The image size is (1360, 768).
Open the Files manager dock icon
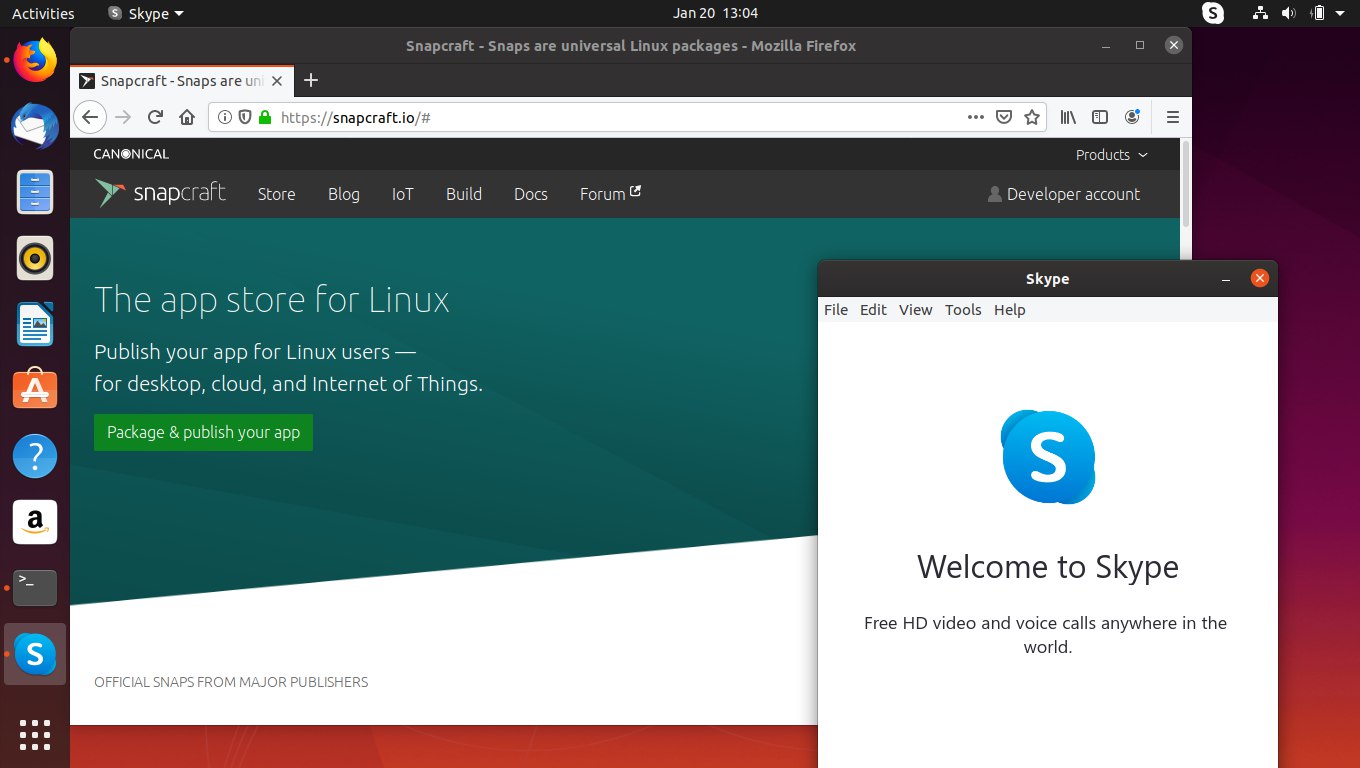click(35, 192)
